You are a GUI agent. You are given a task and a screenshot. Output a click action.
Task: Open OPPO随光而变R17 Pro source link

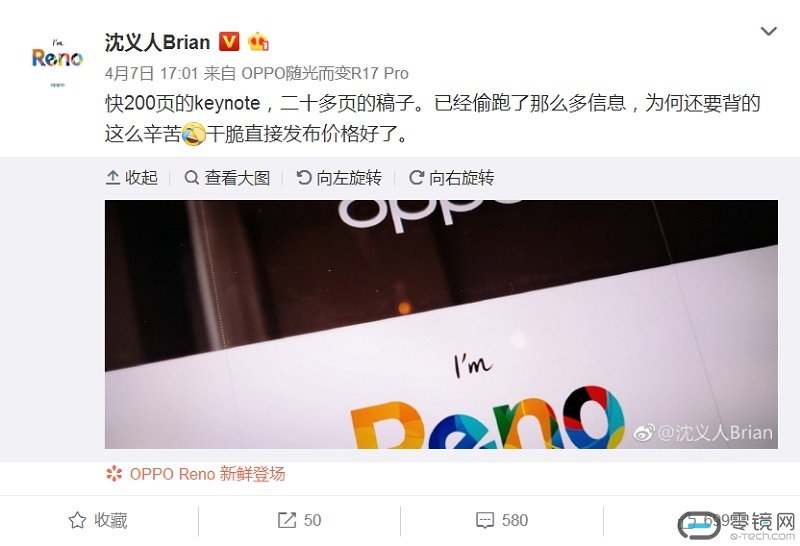coord(324,73)
